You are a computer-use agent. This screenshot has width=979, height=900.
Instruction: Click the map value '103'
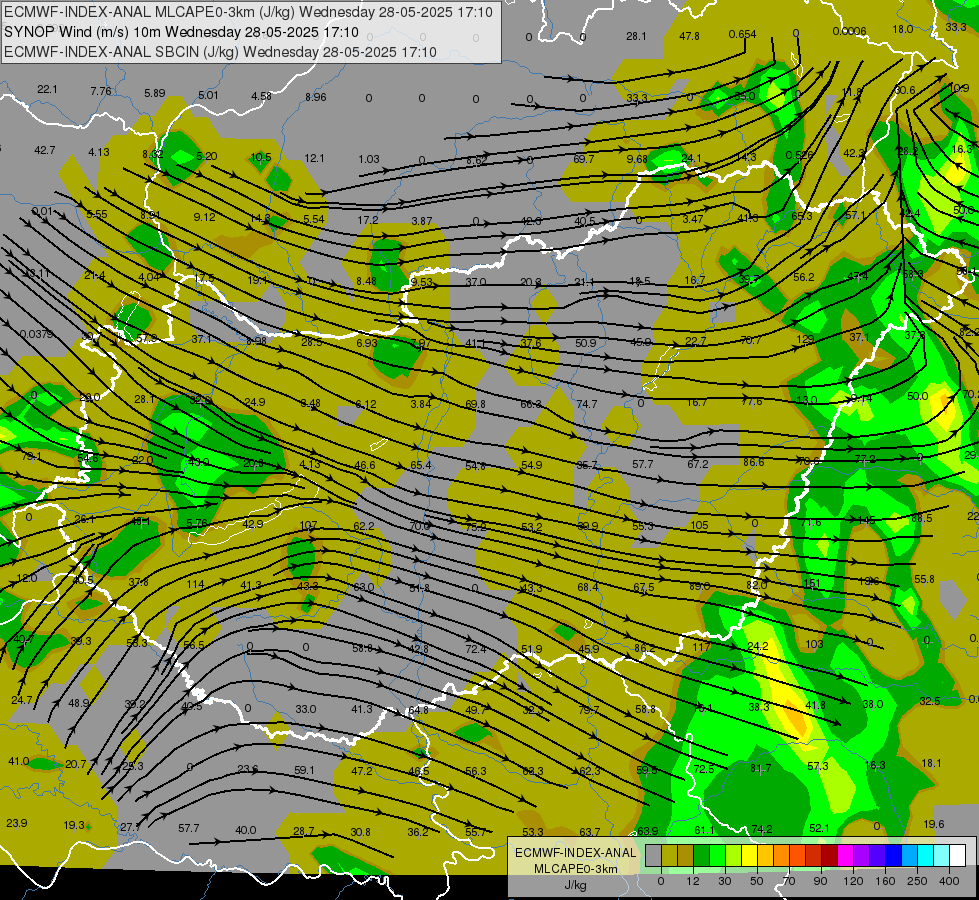coord(814,644)
